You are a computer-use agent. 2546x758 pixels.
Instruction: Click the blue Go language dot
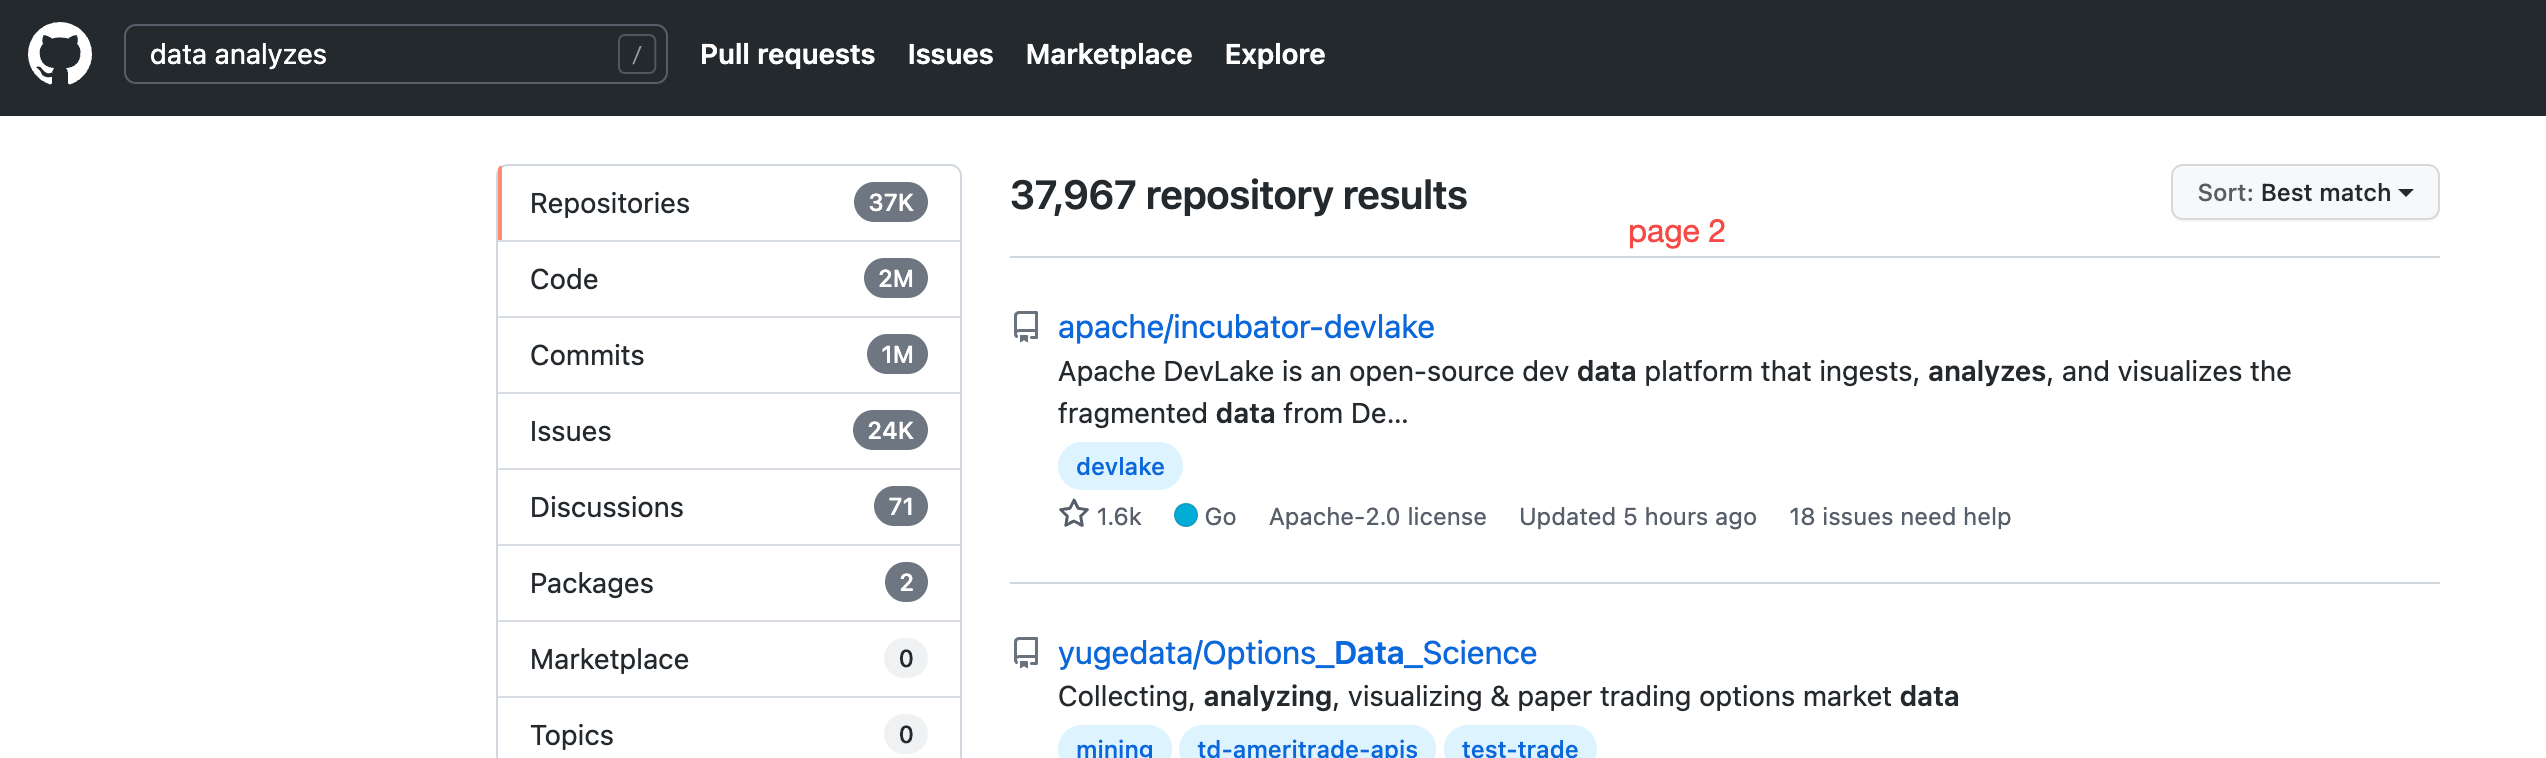click(x=1185, y=515)
